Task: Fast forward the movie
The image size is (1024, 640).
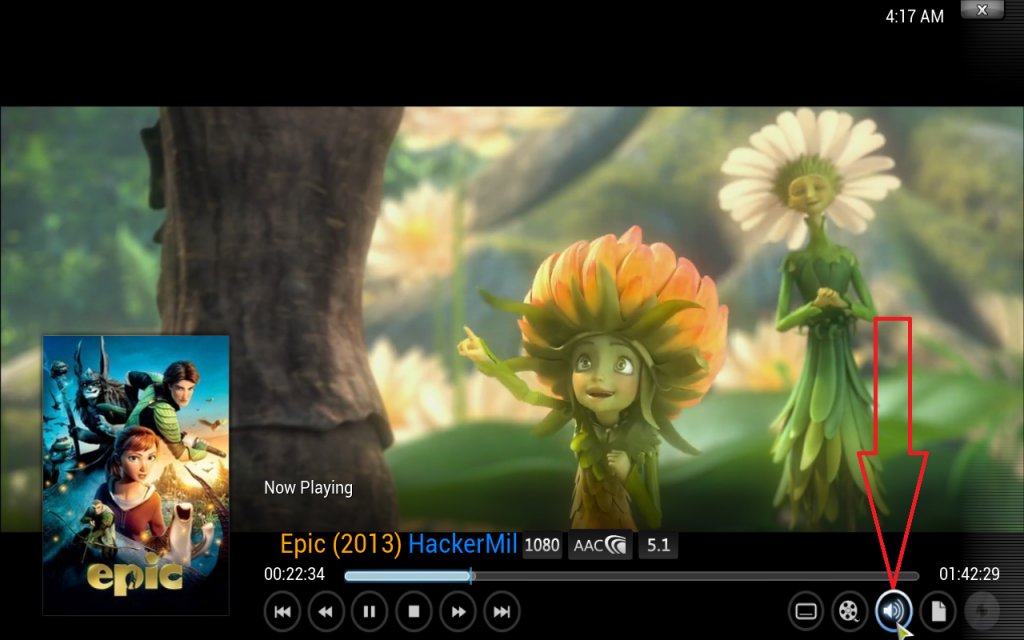Action: (x=458, y=612)
